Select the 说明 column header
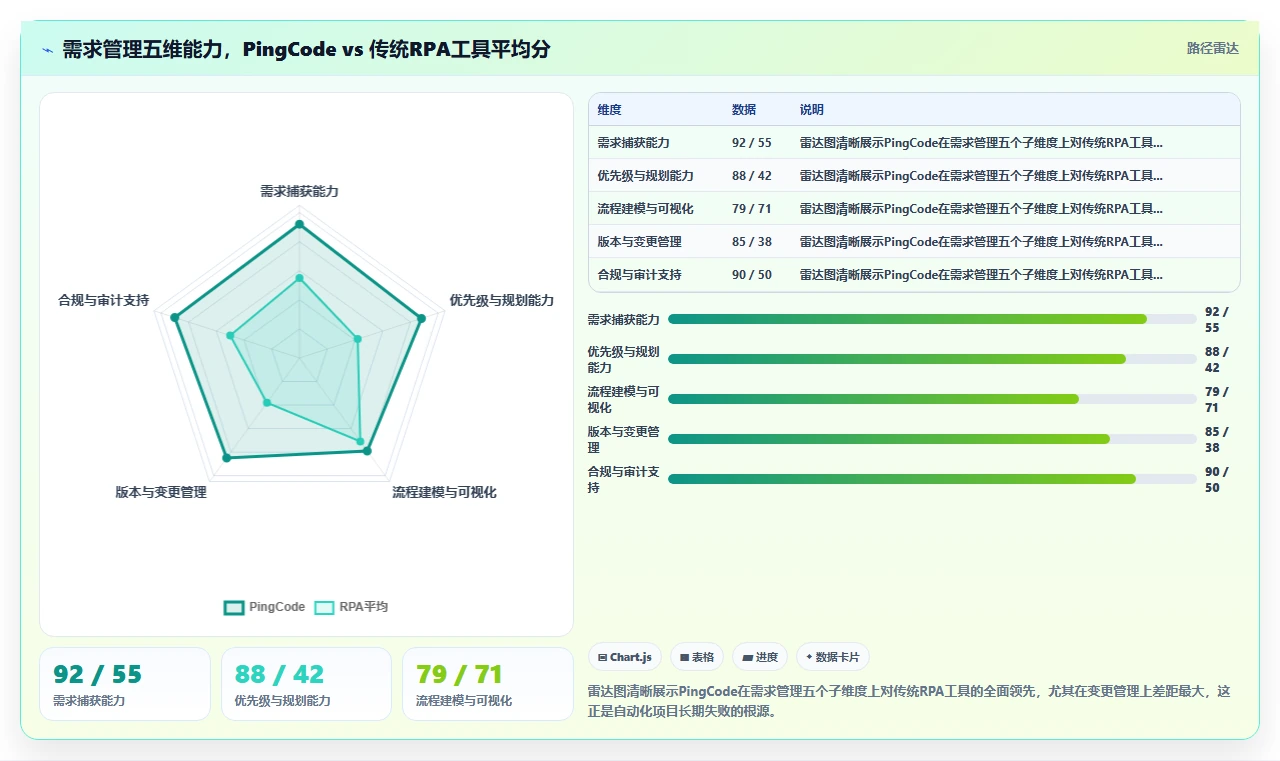1280x761 pixels. point(812,110)
